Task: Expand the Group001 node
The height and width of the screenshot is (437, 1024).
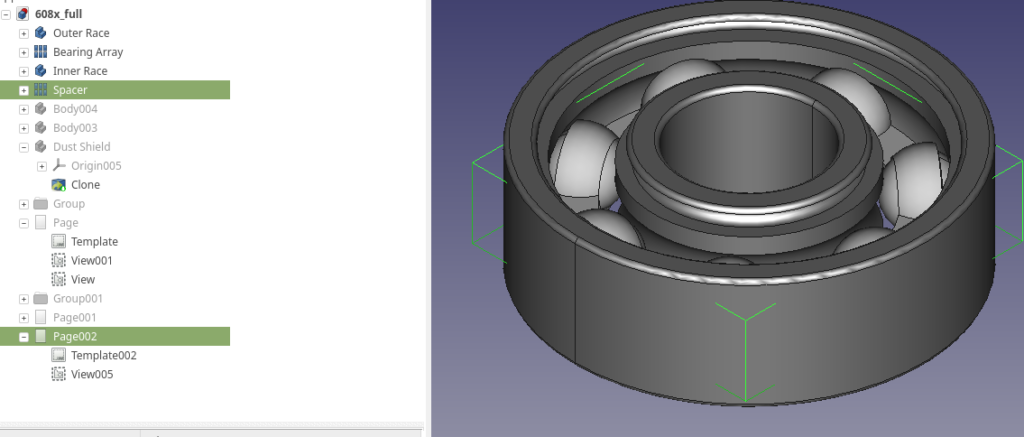Action: tap(24, 299)
